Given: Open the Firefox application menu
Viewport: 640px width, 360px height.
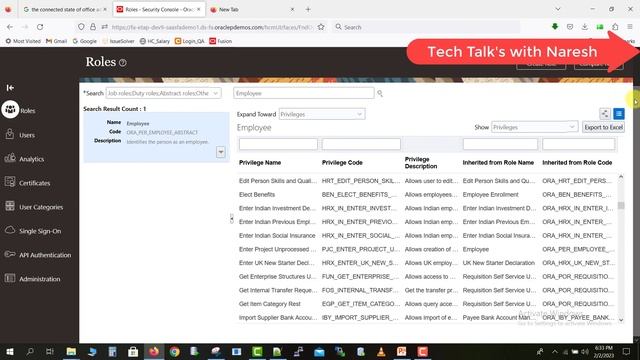Looking at the screenshot, I should (x=630, y=27).
